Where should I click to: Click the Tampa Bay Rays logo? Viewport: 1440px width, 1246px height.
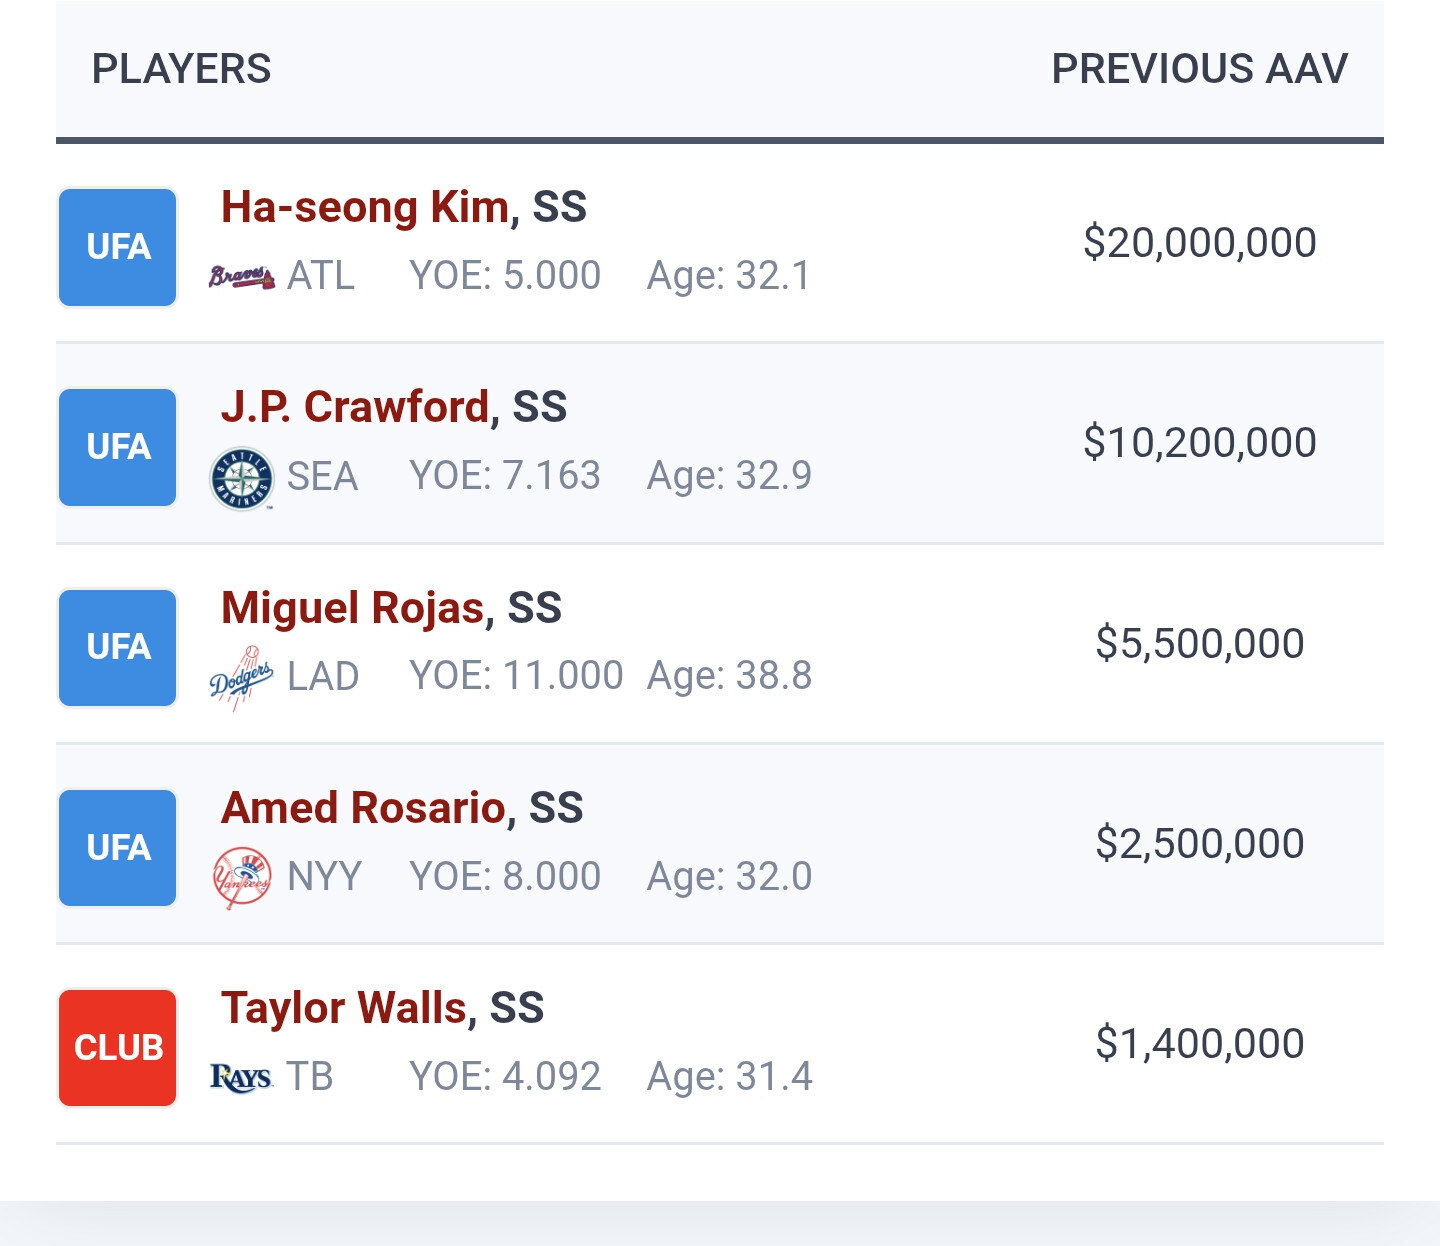241,1078
